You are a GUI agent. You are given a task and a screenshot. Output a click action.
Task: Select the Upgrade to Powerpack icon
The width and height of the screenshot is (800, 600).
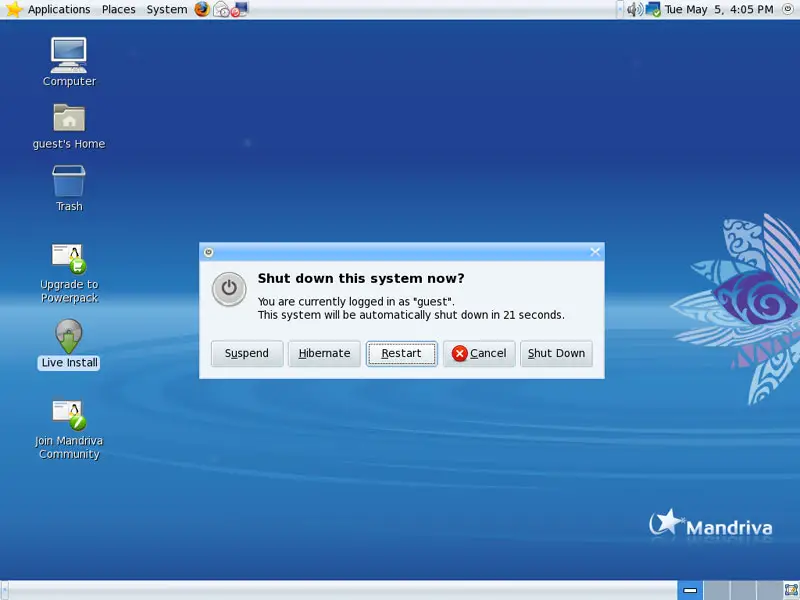(69, 273)
